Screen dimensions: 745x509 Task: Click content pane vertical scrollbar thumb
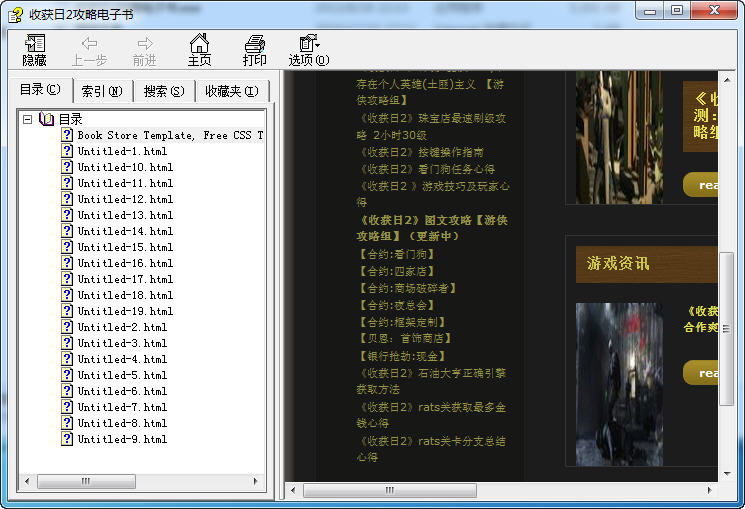(726, 328)
